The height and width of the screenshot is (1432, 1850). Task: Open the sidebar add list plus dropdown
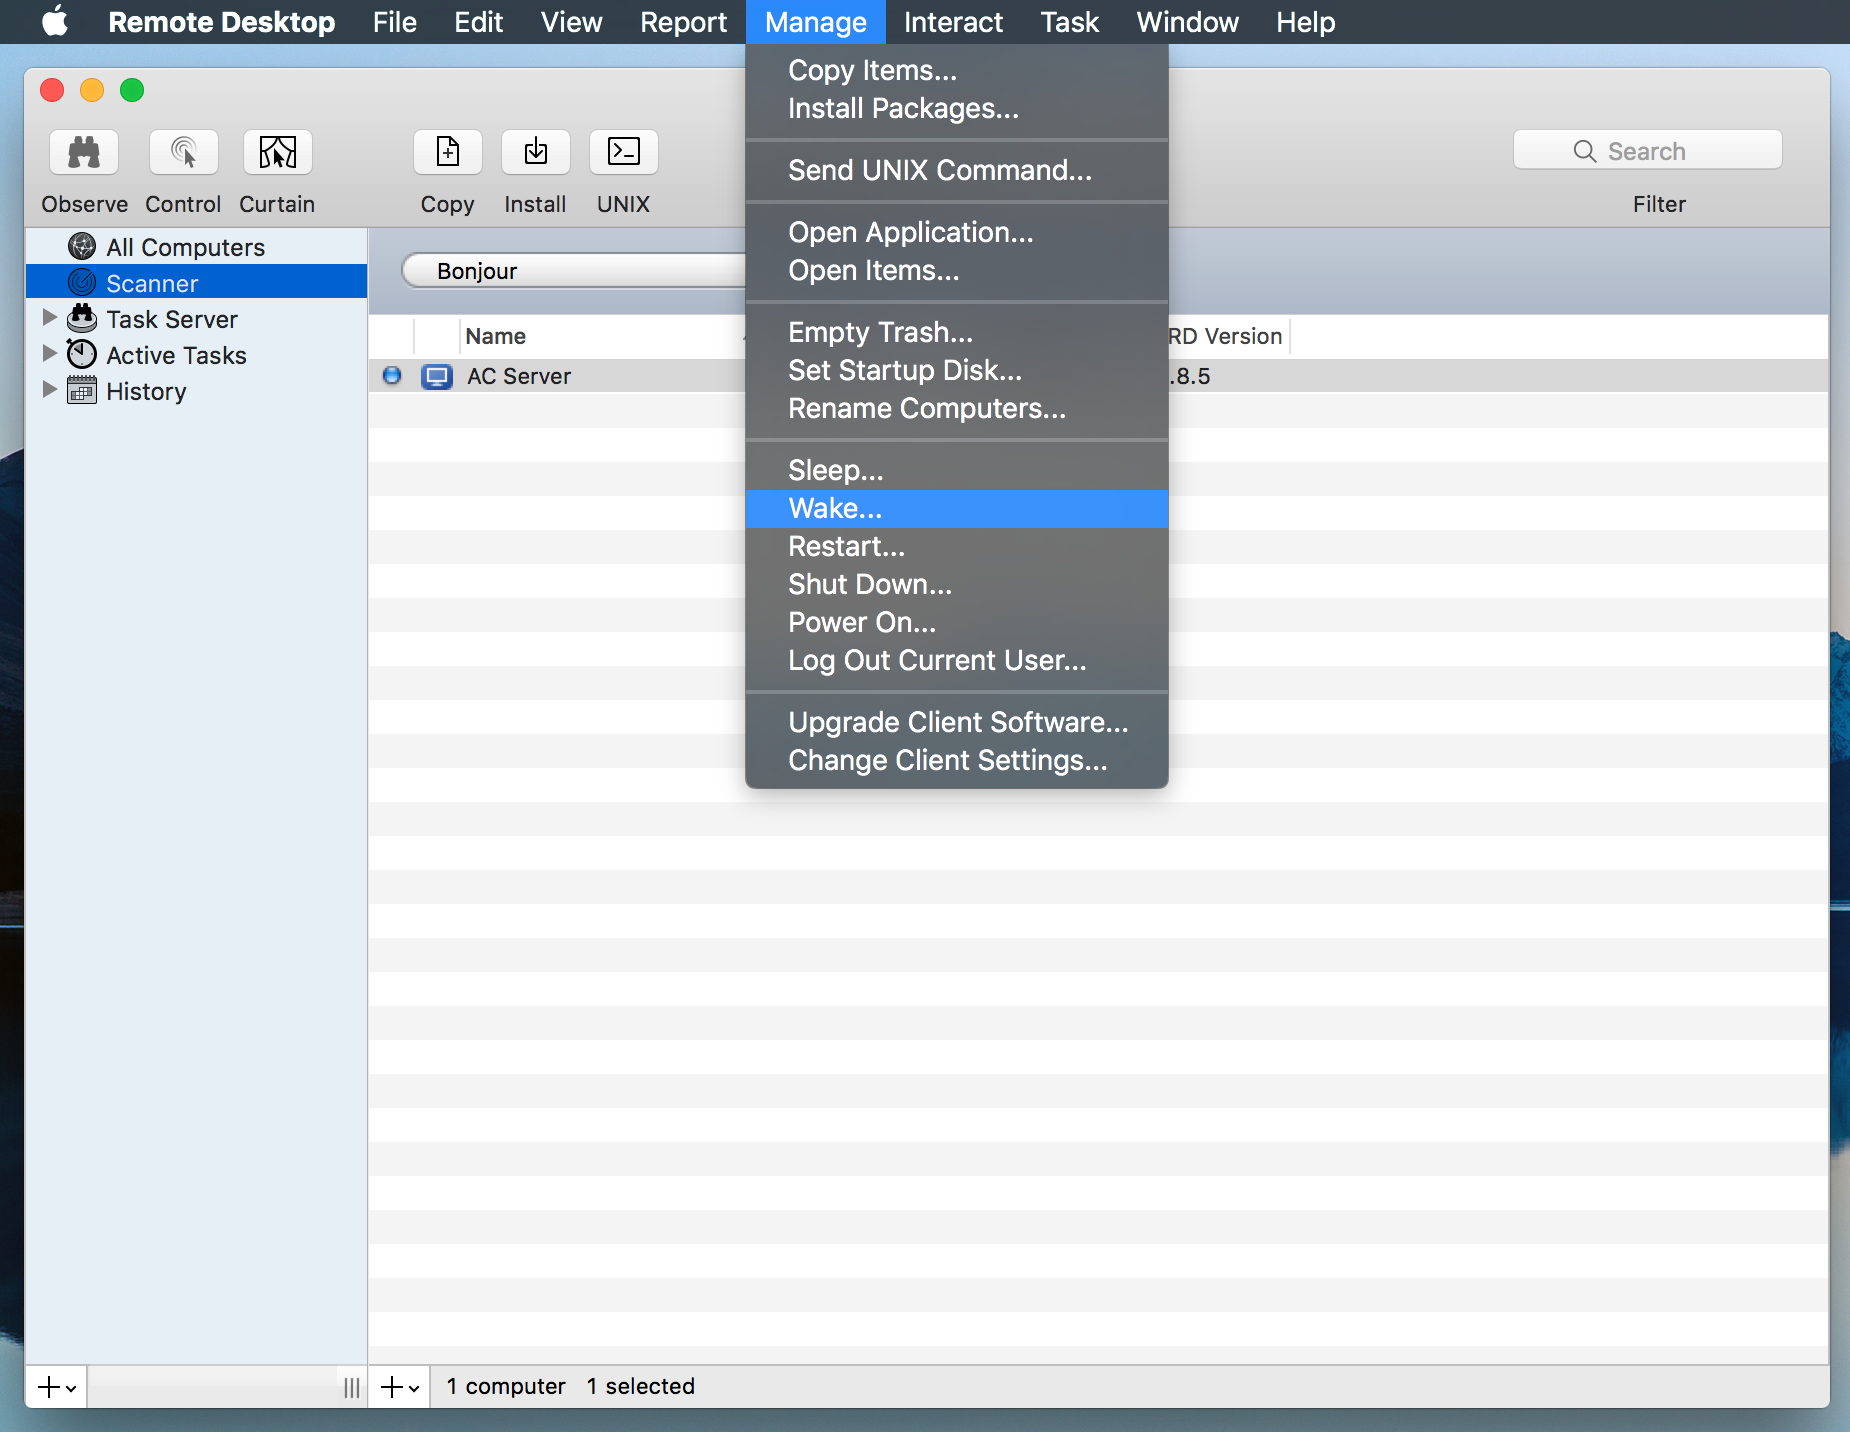point(56,1387)
